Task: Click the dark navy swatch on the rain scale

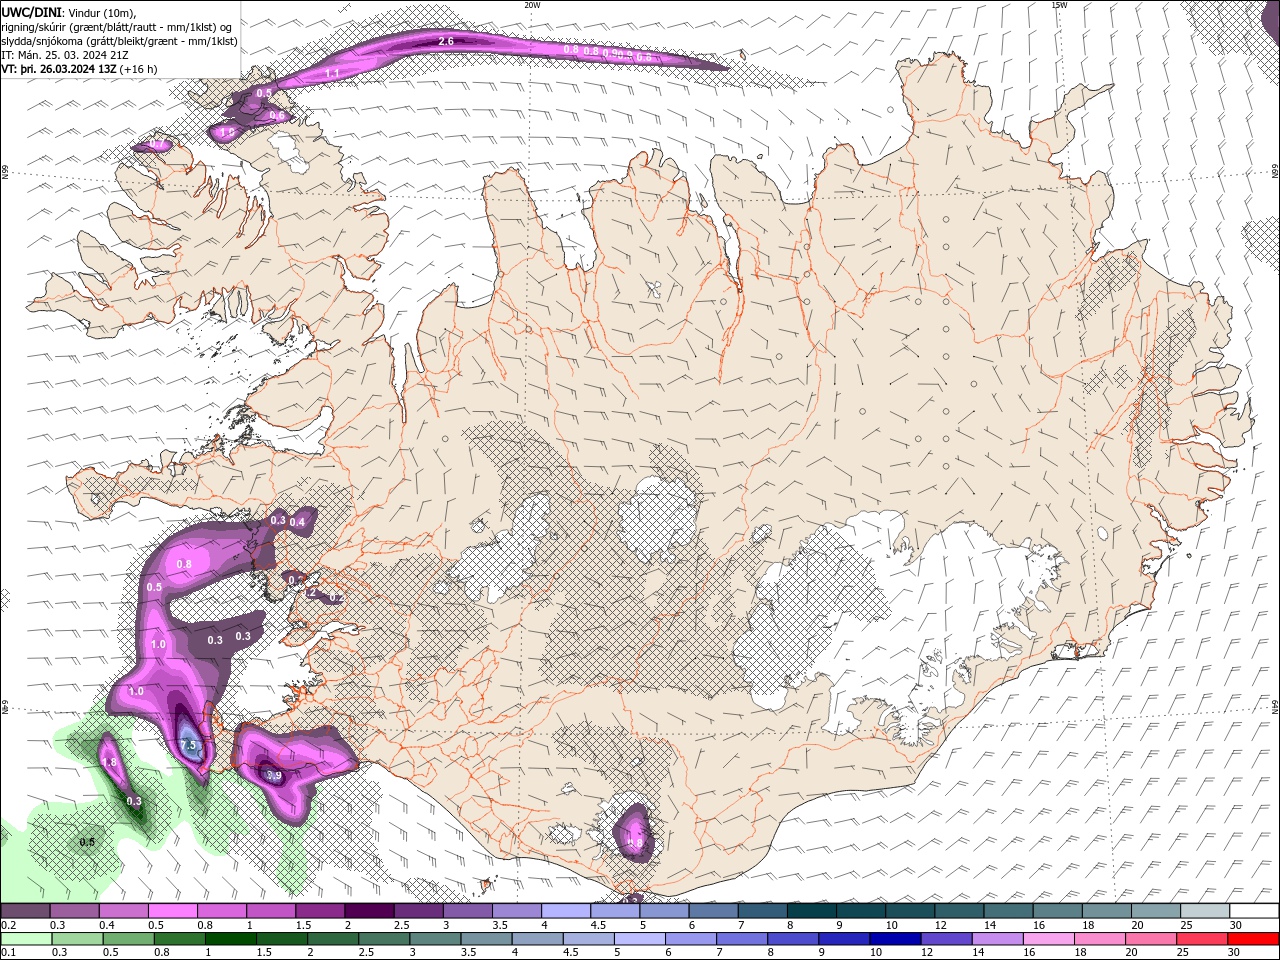Action: point(895,939)
